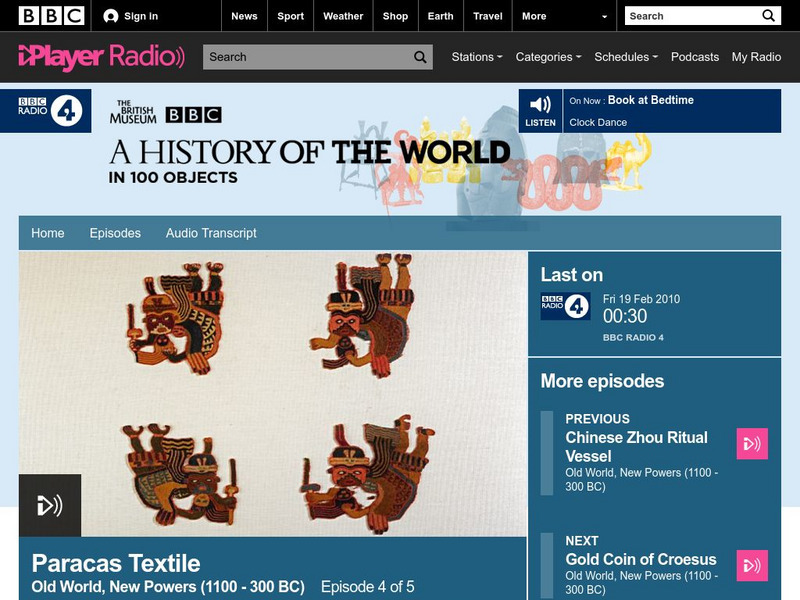Play the Chinese Zhou Ritual Vessel episode icon

pyautogui.click(x=752, y=443)
